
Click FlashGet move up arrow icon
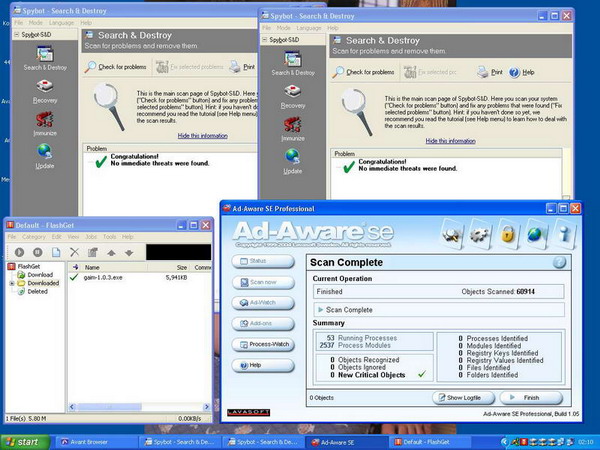[x=111, y=253]
